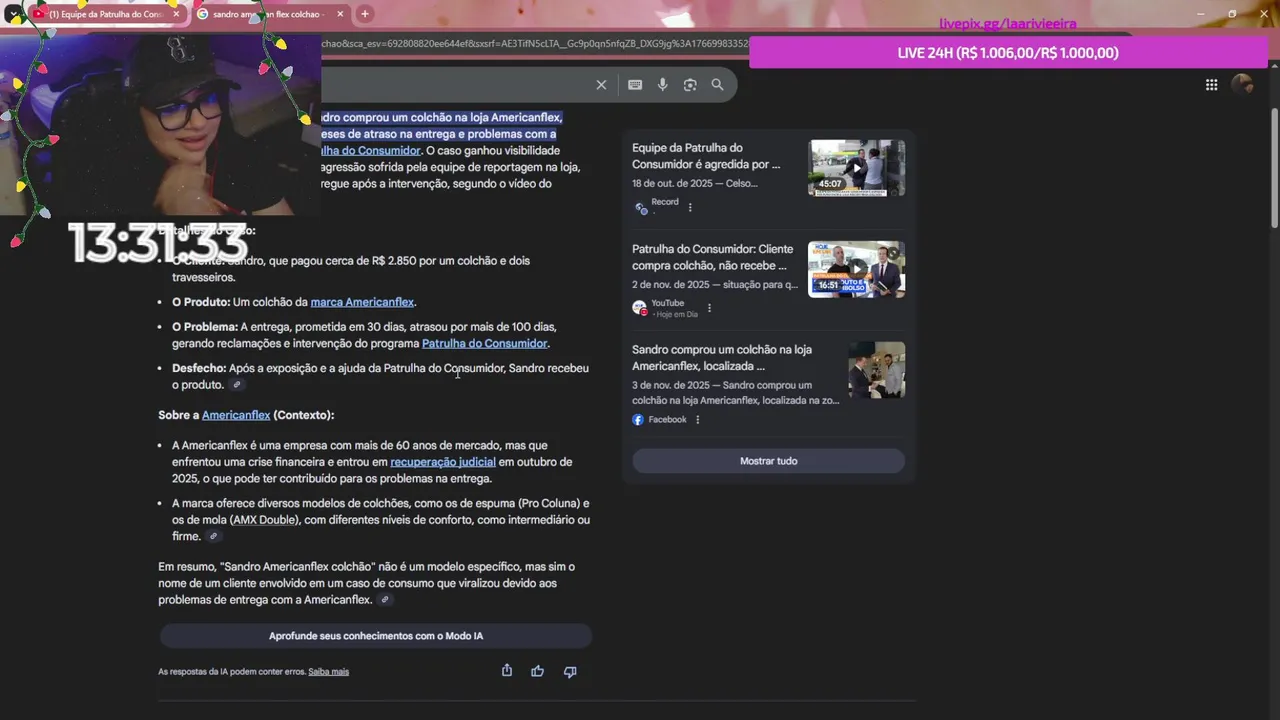This screenshot has height=720, width=1280.
Task: Click 'As respostas da IA podem conter erros.' text
Action: pyautogui.click(x=232, y=672)
